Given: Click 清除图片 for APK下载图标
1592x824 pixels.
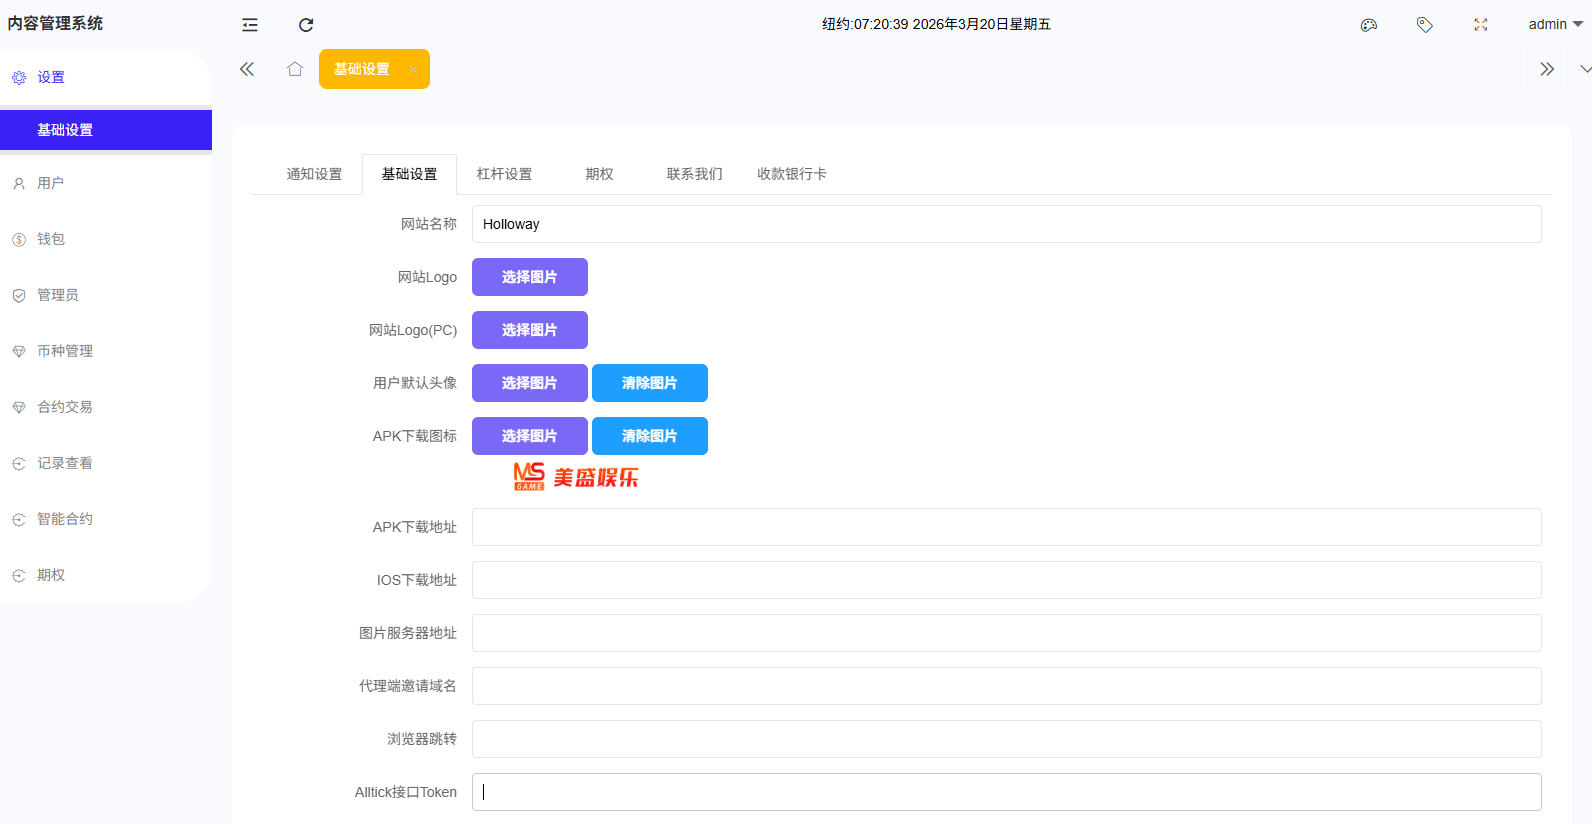Looking at the screenshot, I should (x=649, y=436).
